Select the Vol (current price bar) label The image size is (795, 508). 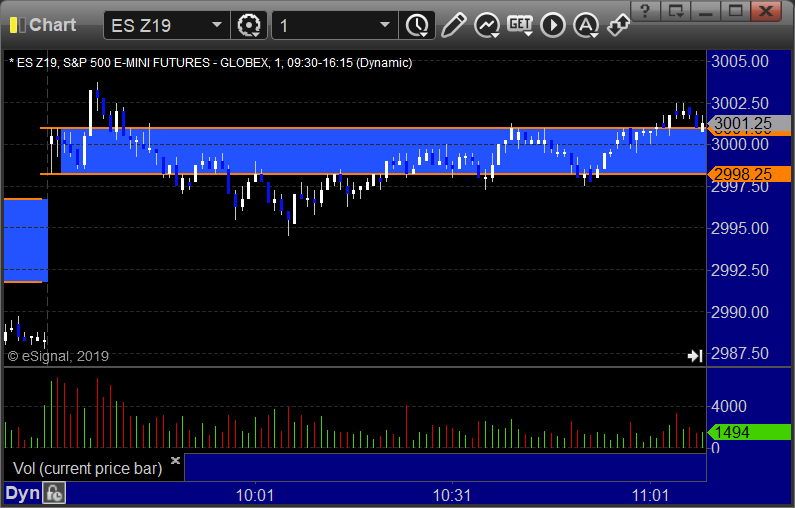click(x=88, y=468)
